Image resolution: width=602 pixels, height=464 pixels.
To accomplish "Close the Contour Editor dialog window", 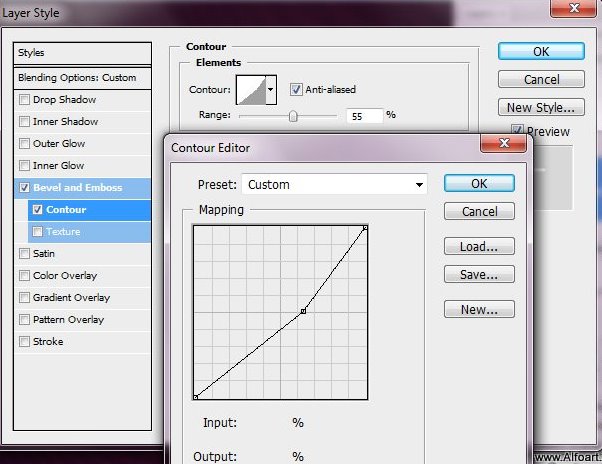I will [x=505, y=147].
